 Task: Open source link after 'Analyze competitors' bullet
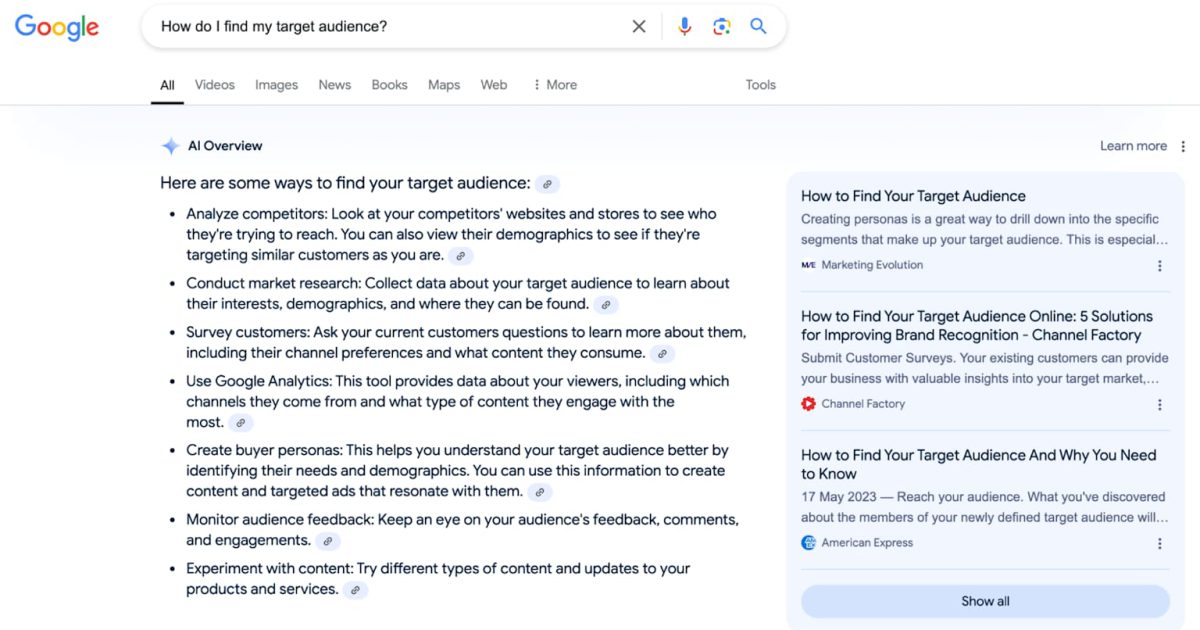(460, 256)
